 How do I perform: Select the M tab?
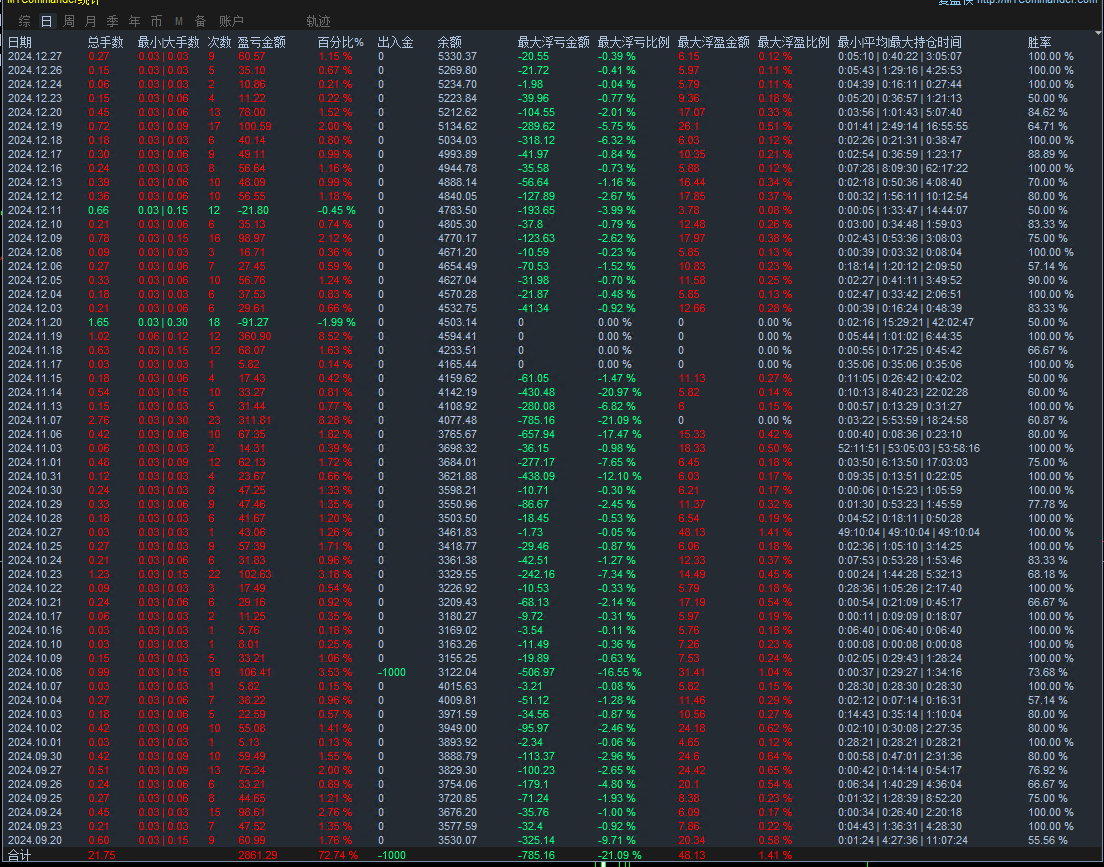click(x=179, y=21)
